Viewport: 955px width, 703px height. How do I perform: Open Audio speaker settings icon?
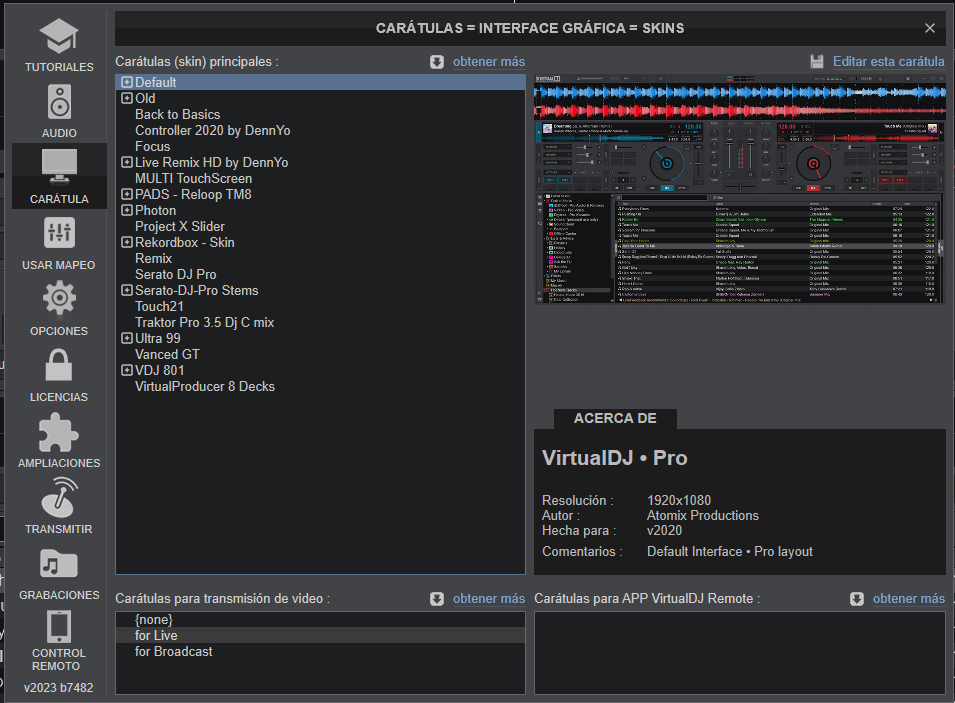[x=59, y=102]
